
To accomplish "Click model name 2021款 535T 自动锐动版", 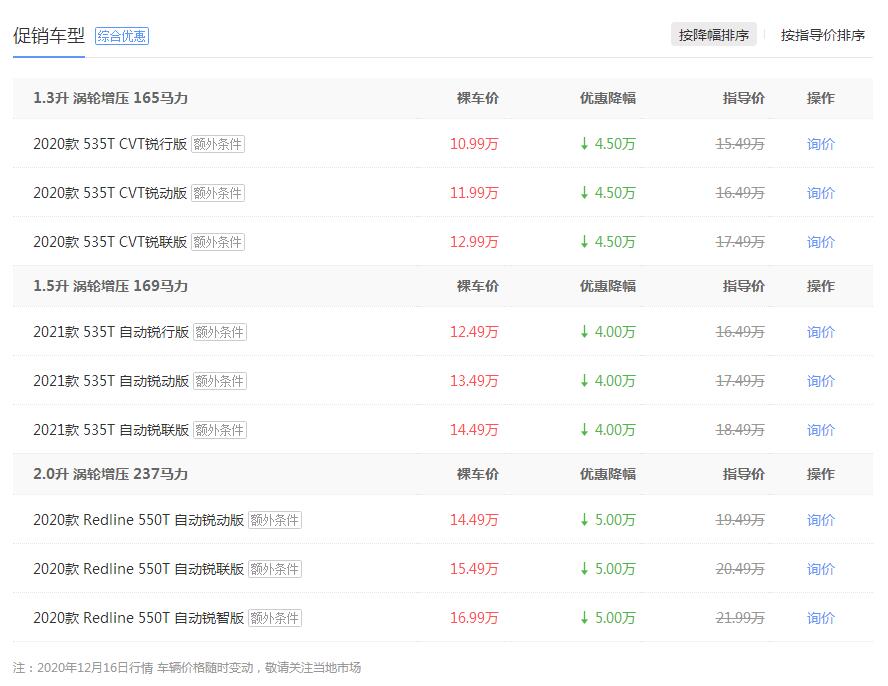I will [111, 381].
